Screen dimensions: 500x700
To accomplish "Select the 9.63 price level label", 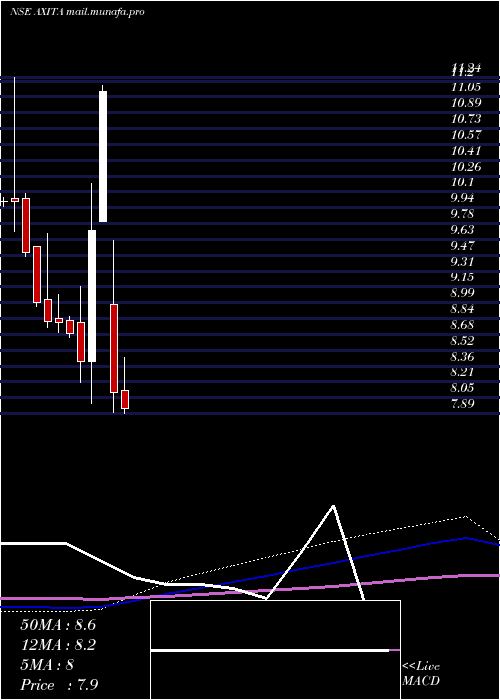I will [462, 230].
